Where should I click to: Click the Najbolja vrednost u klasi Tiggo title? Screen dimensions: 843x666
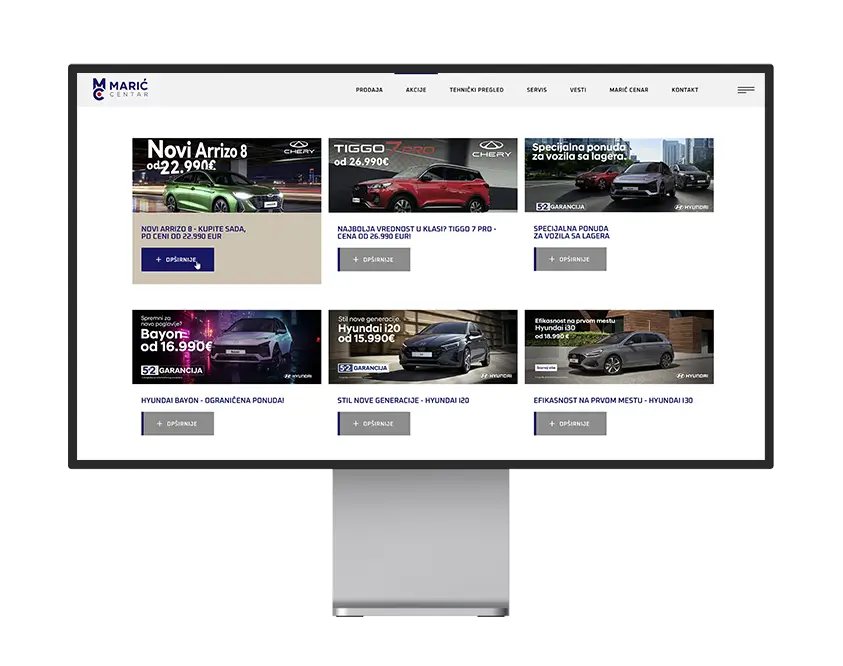click(x=417, y=232)
